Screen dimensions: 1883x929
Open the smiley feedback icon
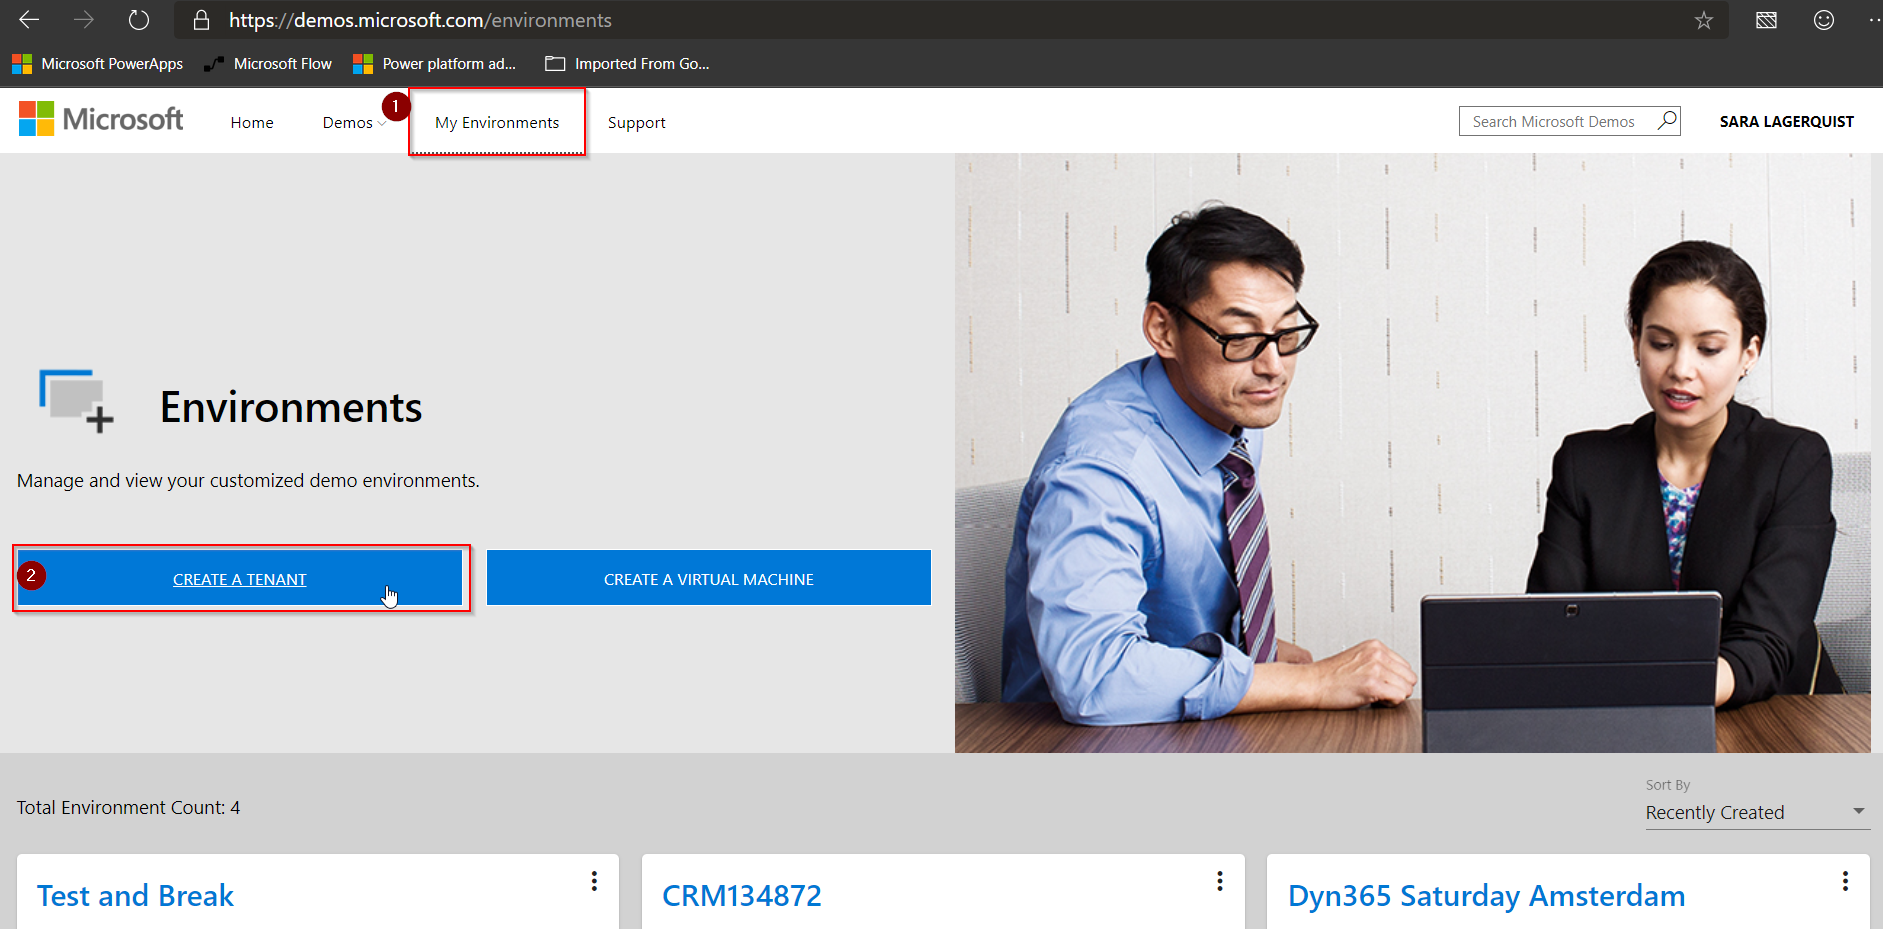click(1823, 20)
